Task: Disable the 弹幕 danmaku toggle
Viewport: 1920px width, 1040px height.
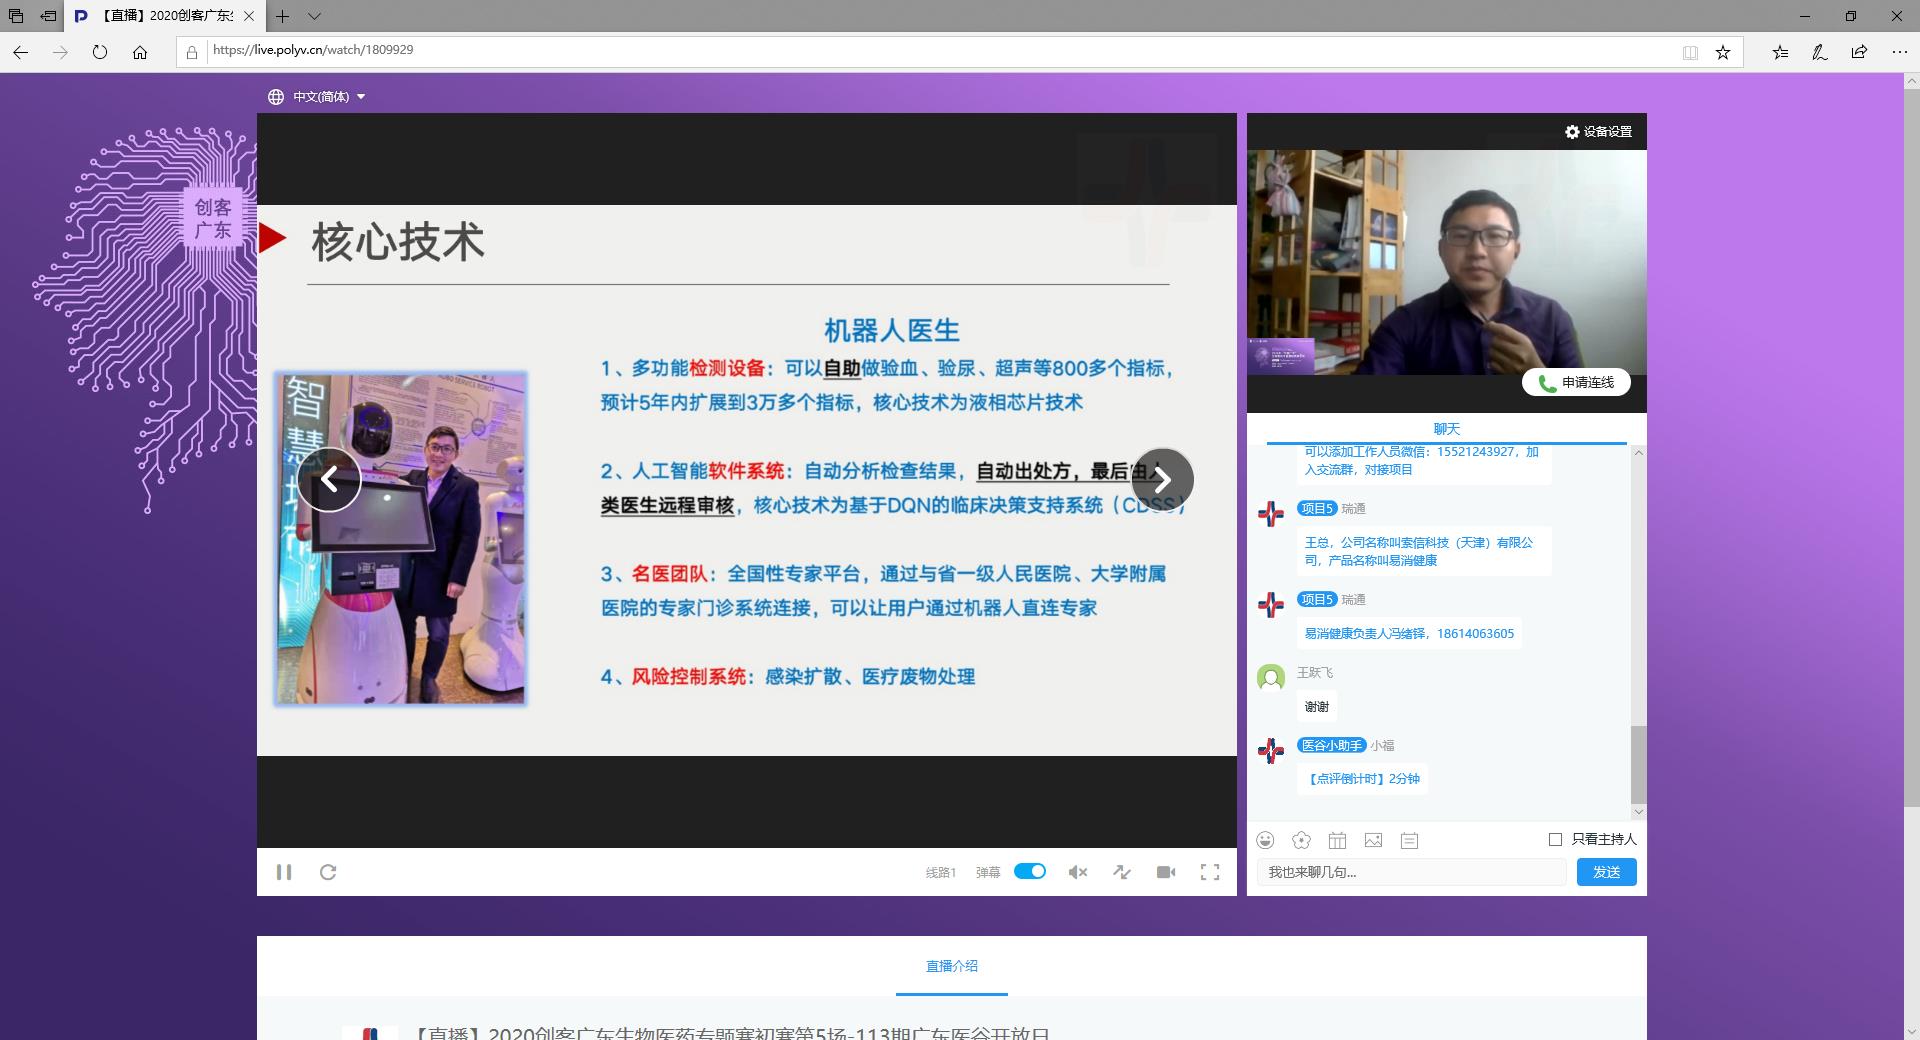Action: click(x=1031, y=871)
